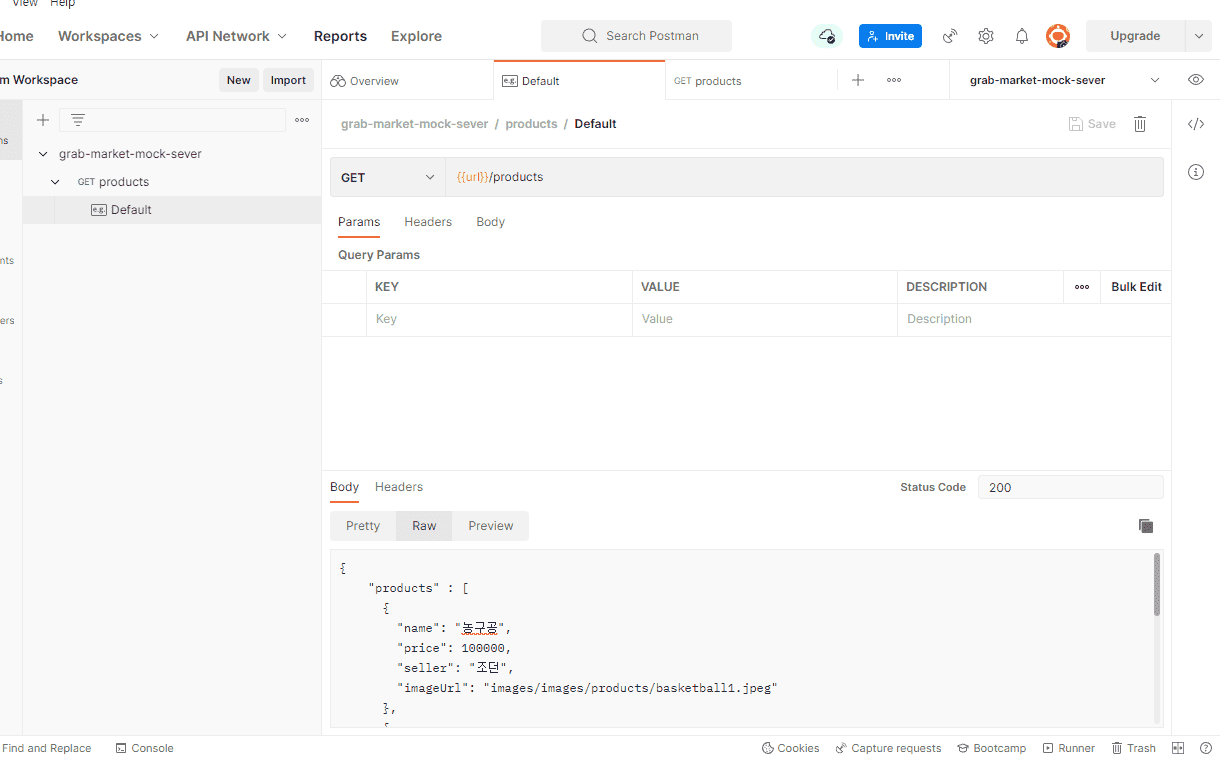Screen dimensions: 1220x759
Task: Click the sync status cloud icon
Action: tap(827, 36)
